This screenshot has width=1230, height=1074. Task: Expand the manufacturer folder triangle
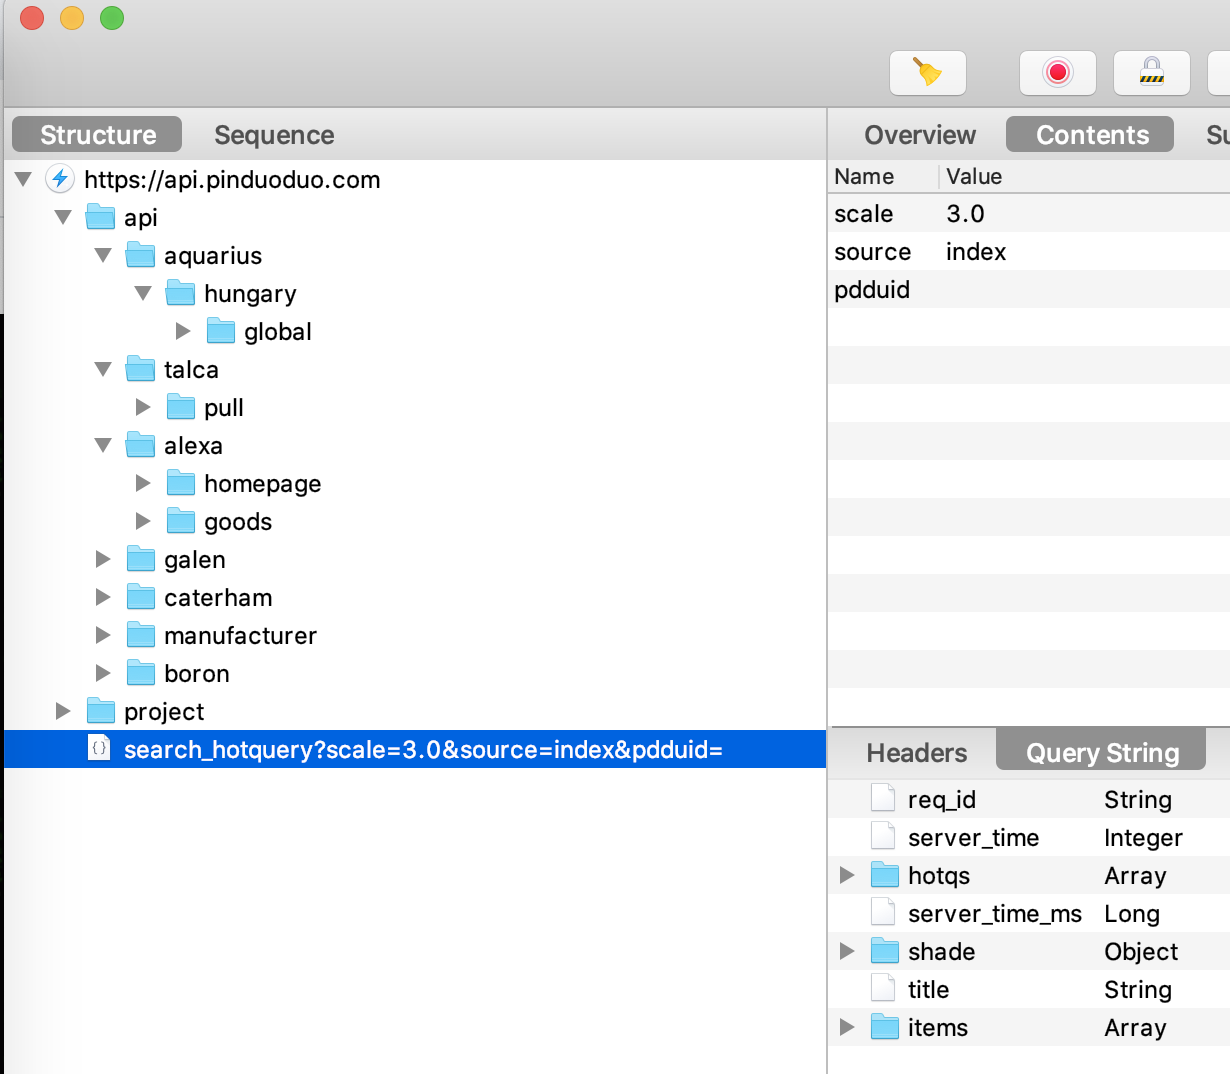pyautogui.click(x=103, y=635)
